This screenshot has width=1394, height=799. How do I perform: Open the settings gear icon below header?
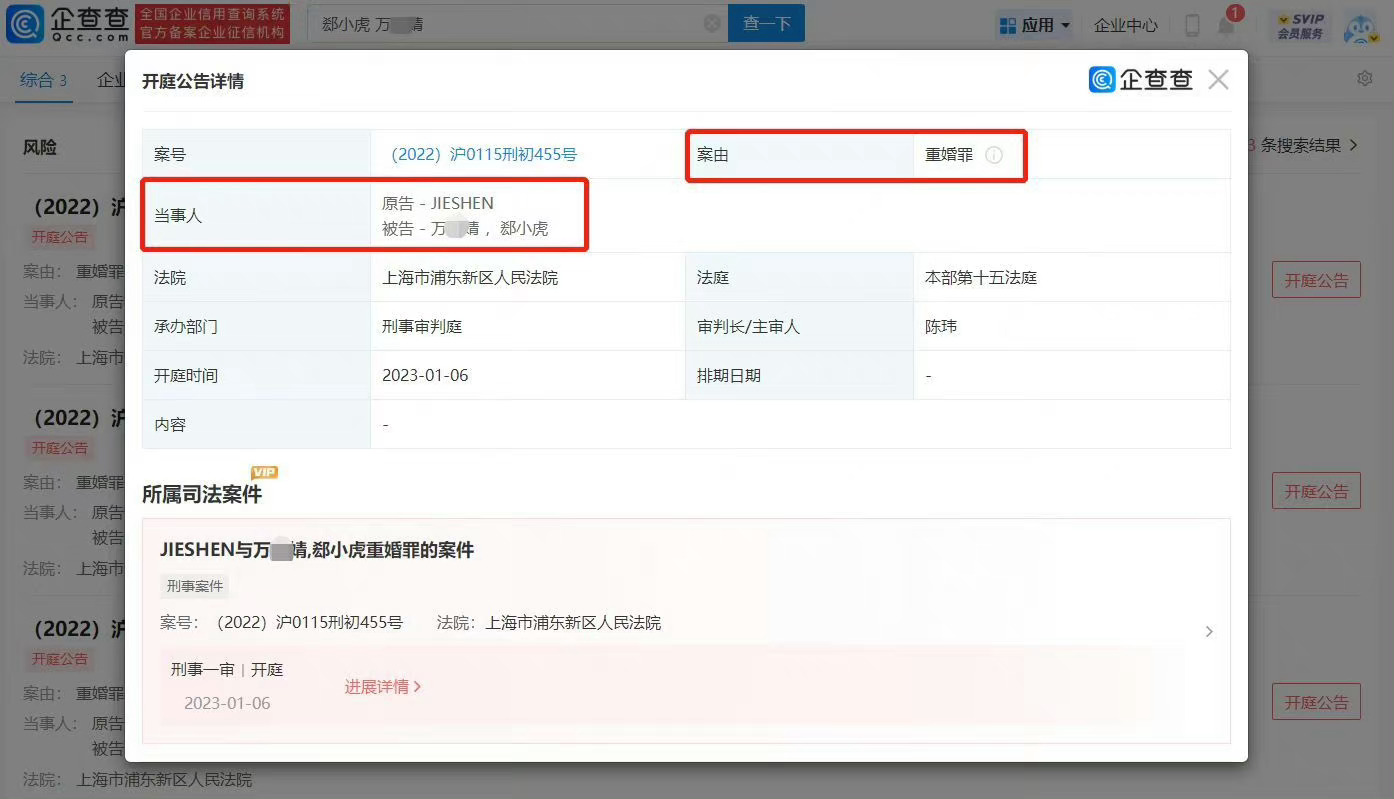pos(1364,79)
